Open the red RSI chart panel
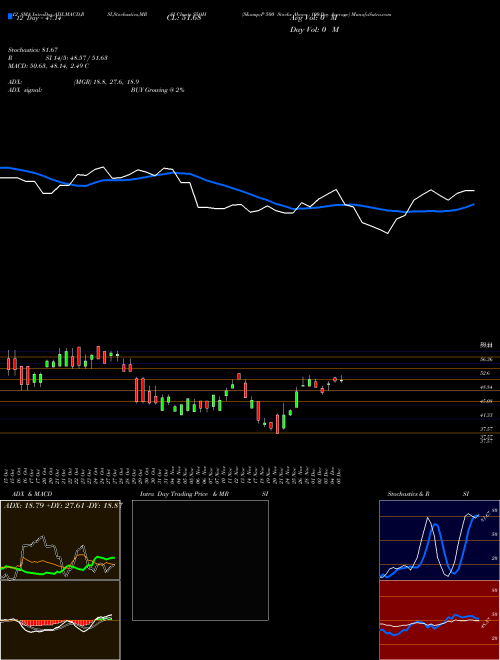The image size is (500, 660). (439, 620)
